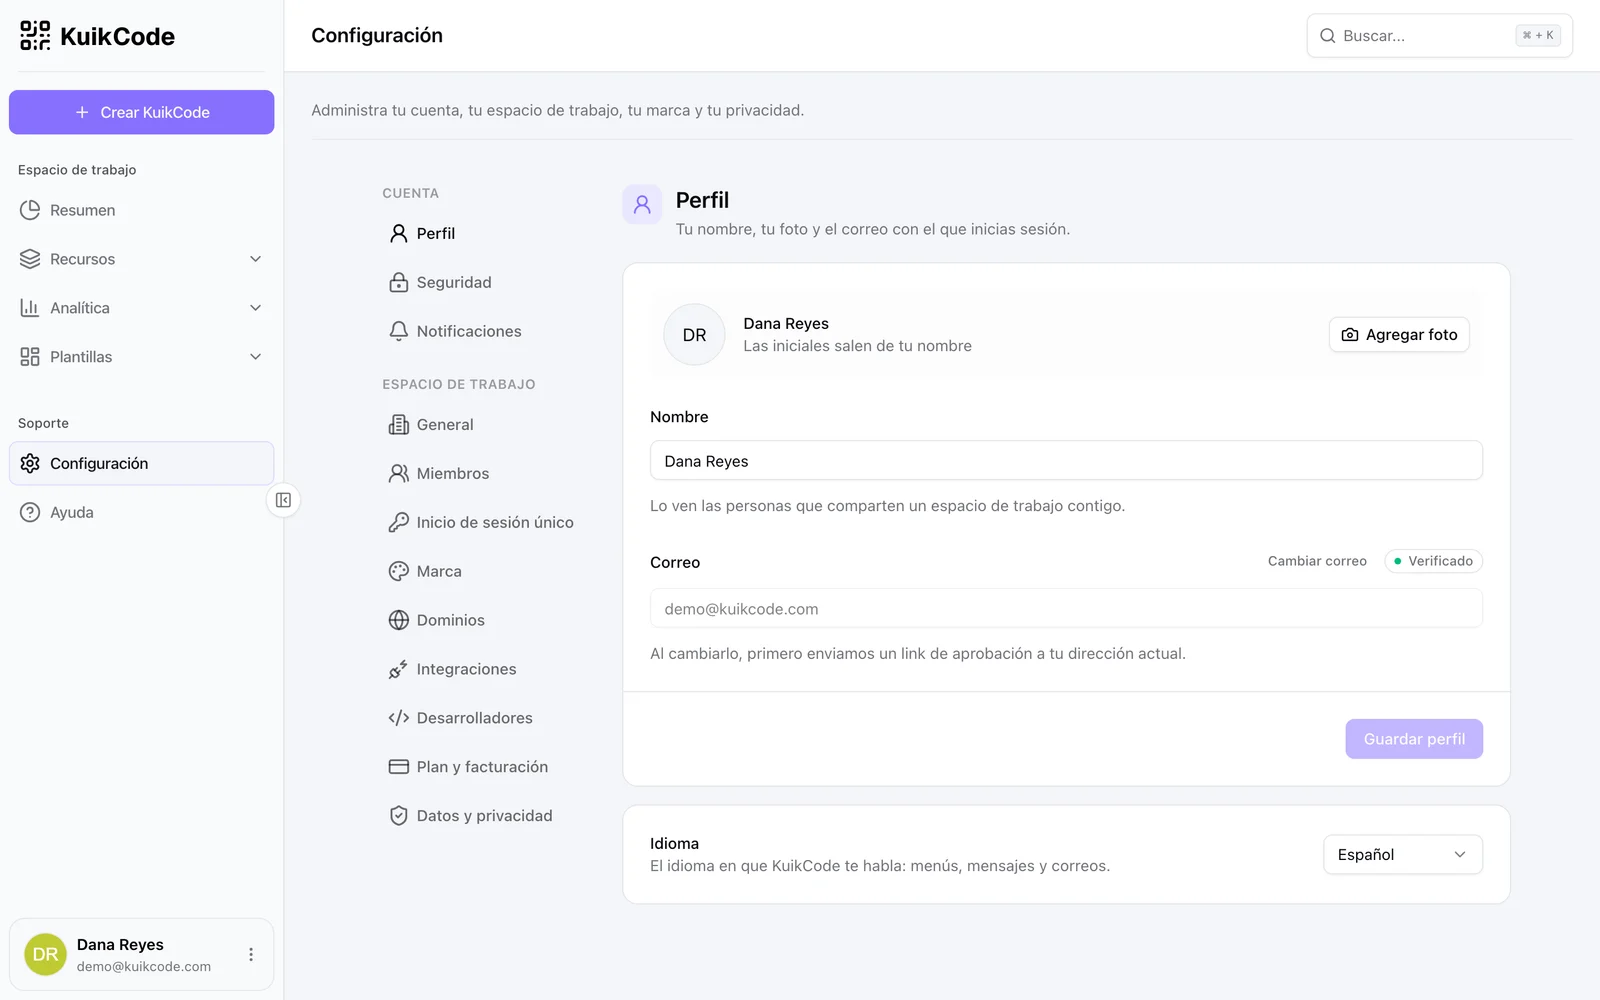Click the Ayuda question mark icon

pos(30,512)
